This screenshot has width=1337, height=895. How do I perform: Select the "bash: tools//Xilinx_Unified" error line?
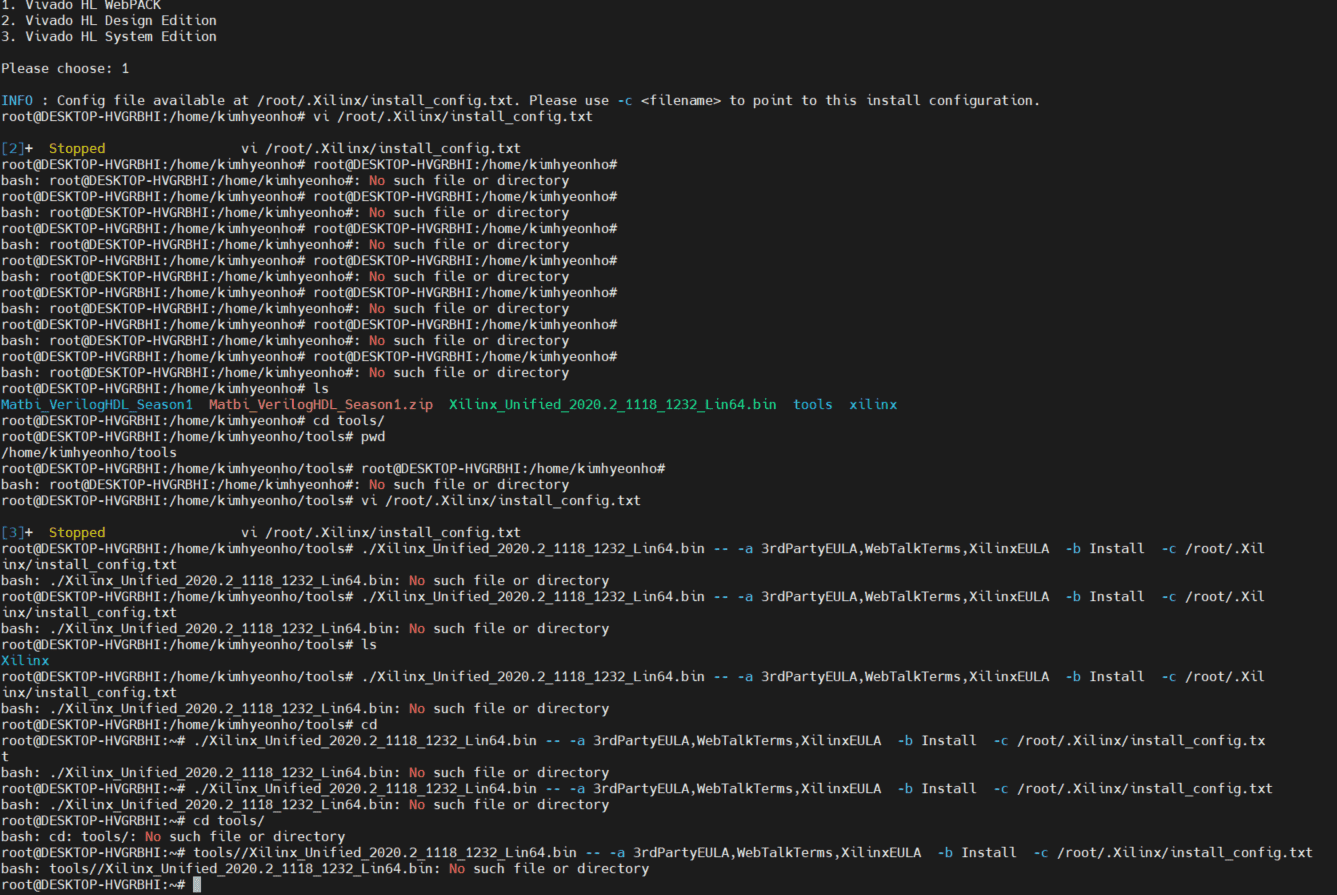(325, 868)
